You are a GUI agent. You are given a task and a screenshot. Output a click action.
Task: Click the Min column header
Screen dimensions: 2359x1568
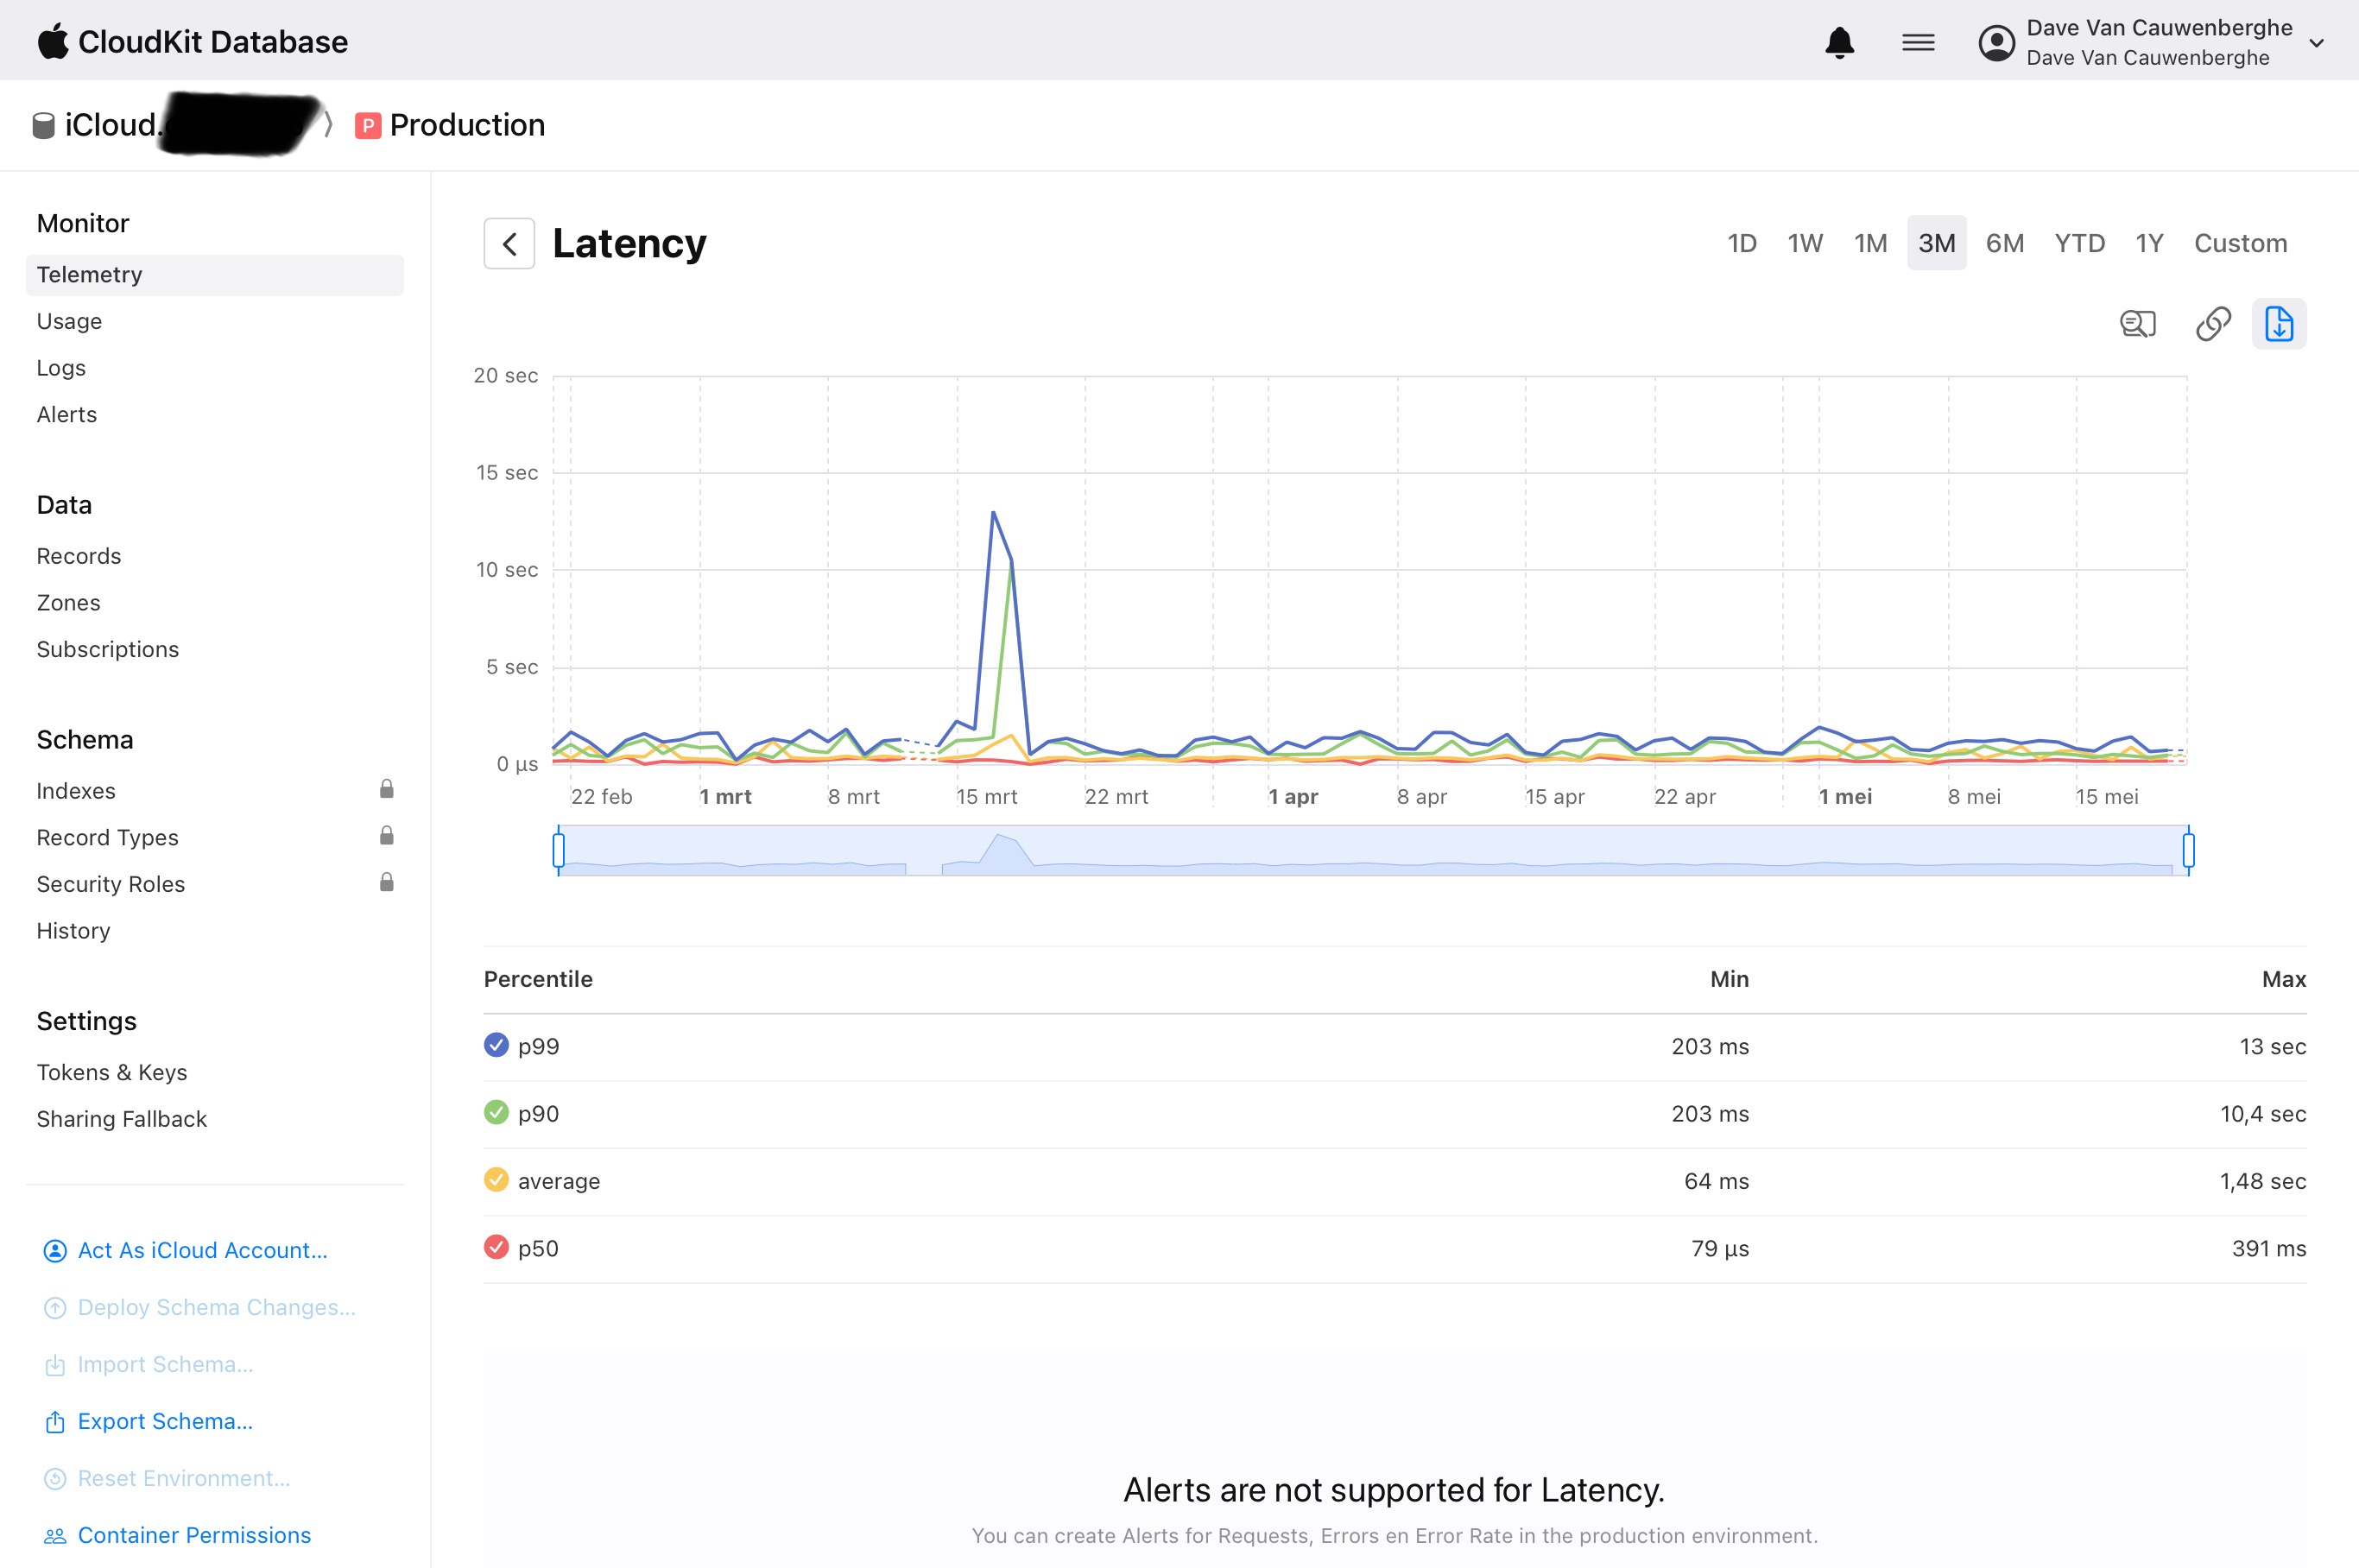[x=1729, y=979]
